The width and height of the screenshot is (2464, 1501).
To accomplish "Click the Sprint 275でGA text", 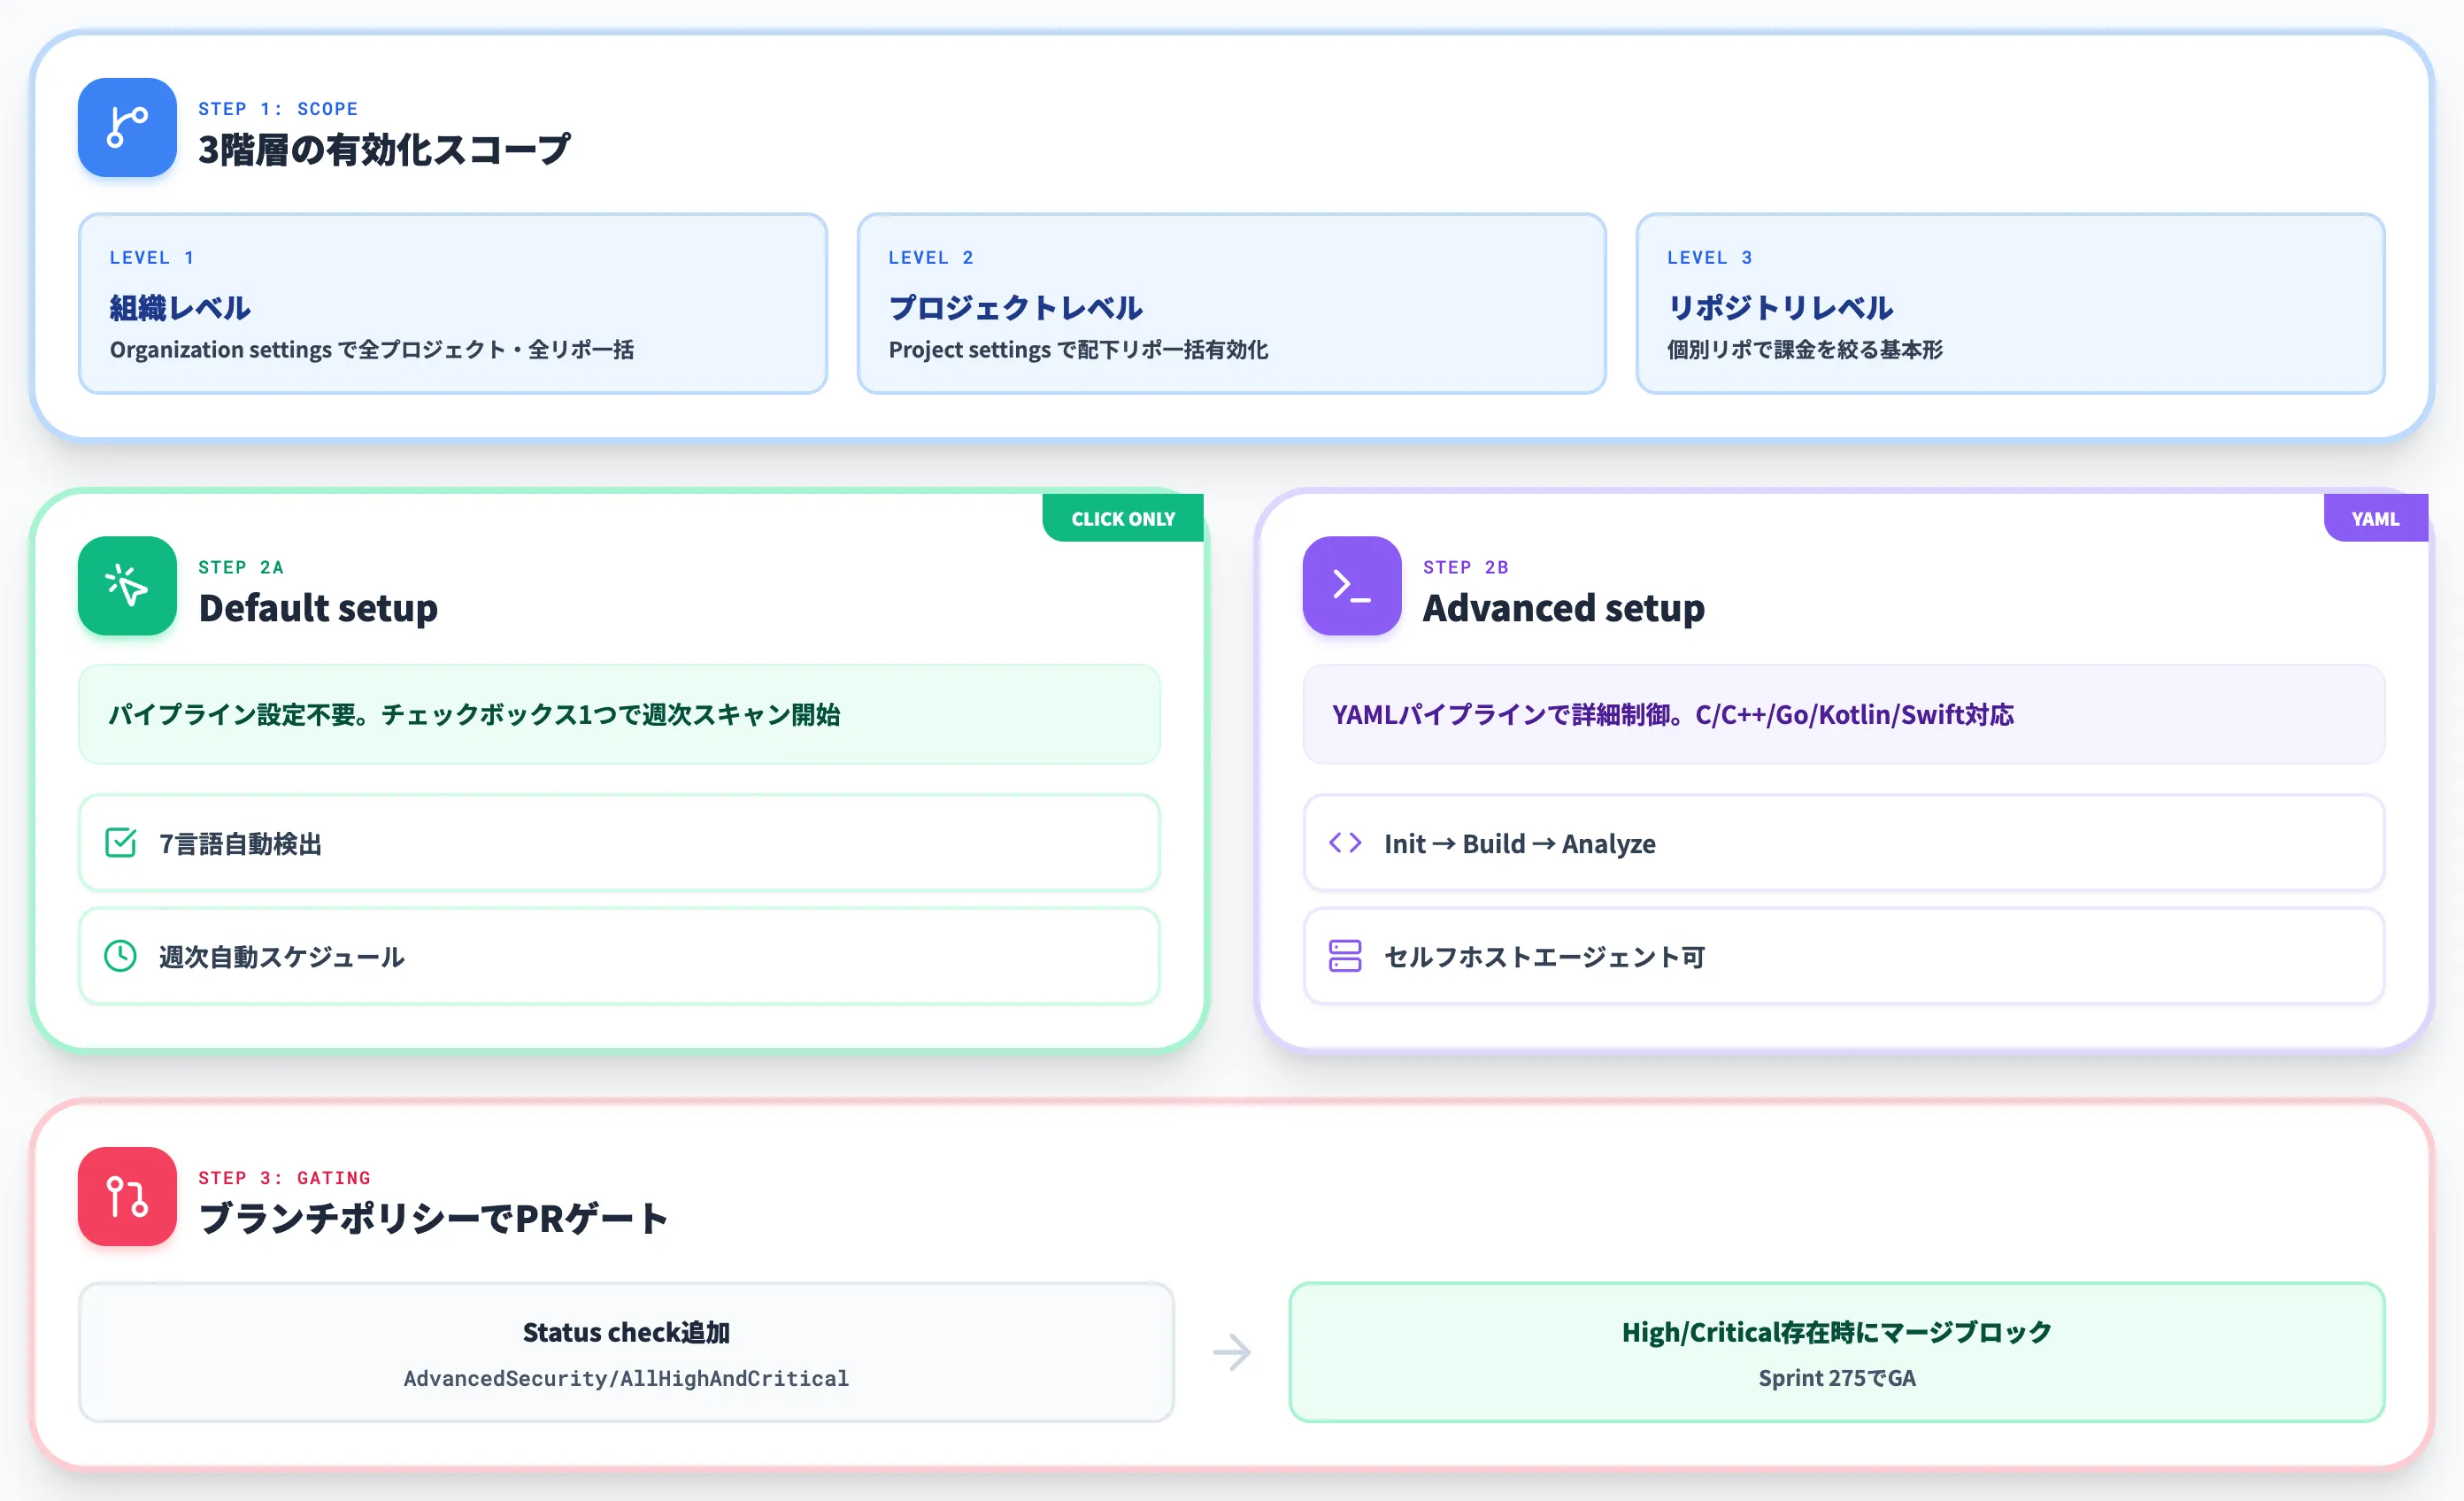I will point(1837,1378).
